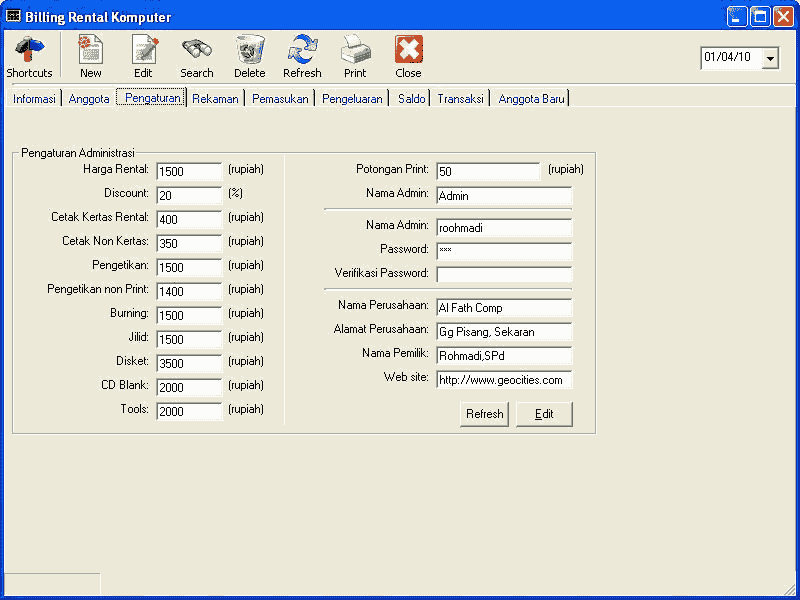Switch to the Anggota tab
The height and width of the screenshot is (600, 800).
click(89, 98)
